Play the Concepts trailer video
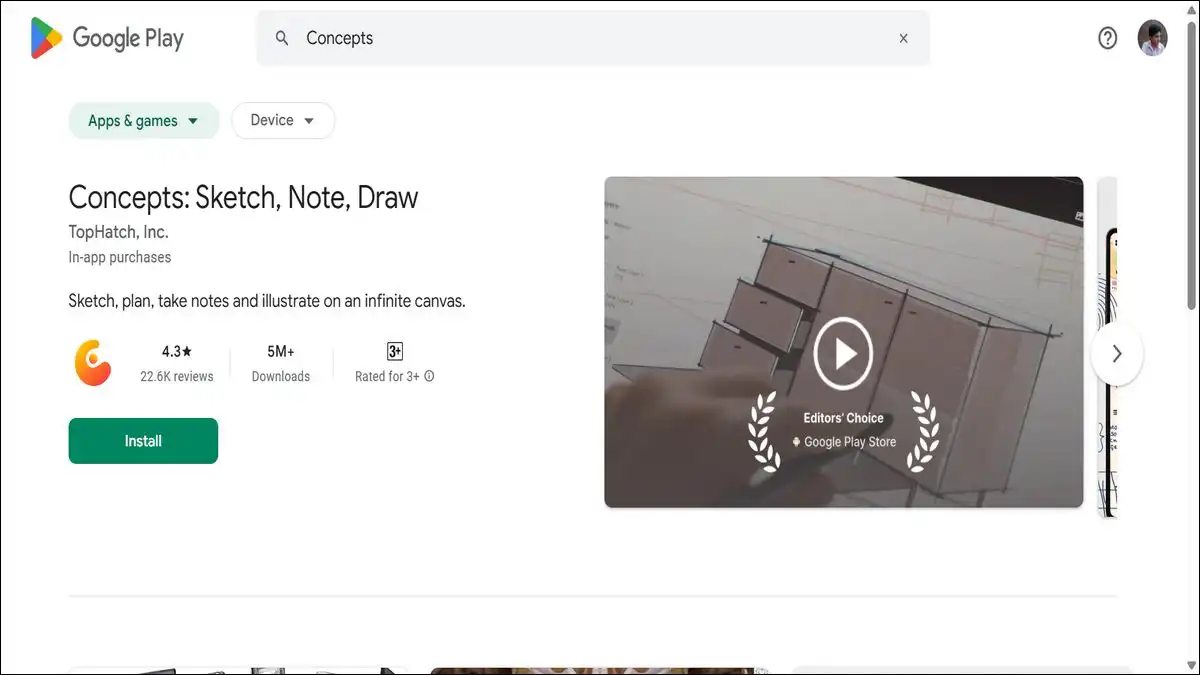This screenshot has height=675, width=1200. click(843, 353)
